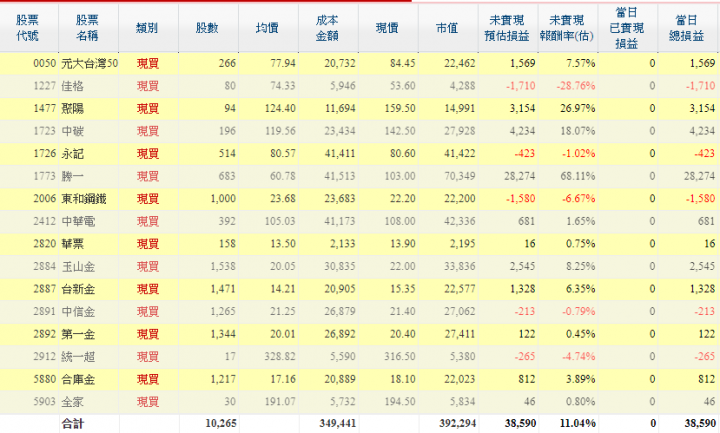The image size is (720, 433).
Task: Select stock code 2006
Action: pyautogui.click(x=45, y=198)
